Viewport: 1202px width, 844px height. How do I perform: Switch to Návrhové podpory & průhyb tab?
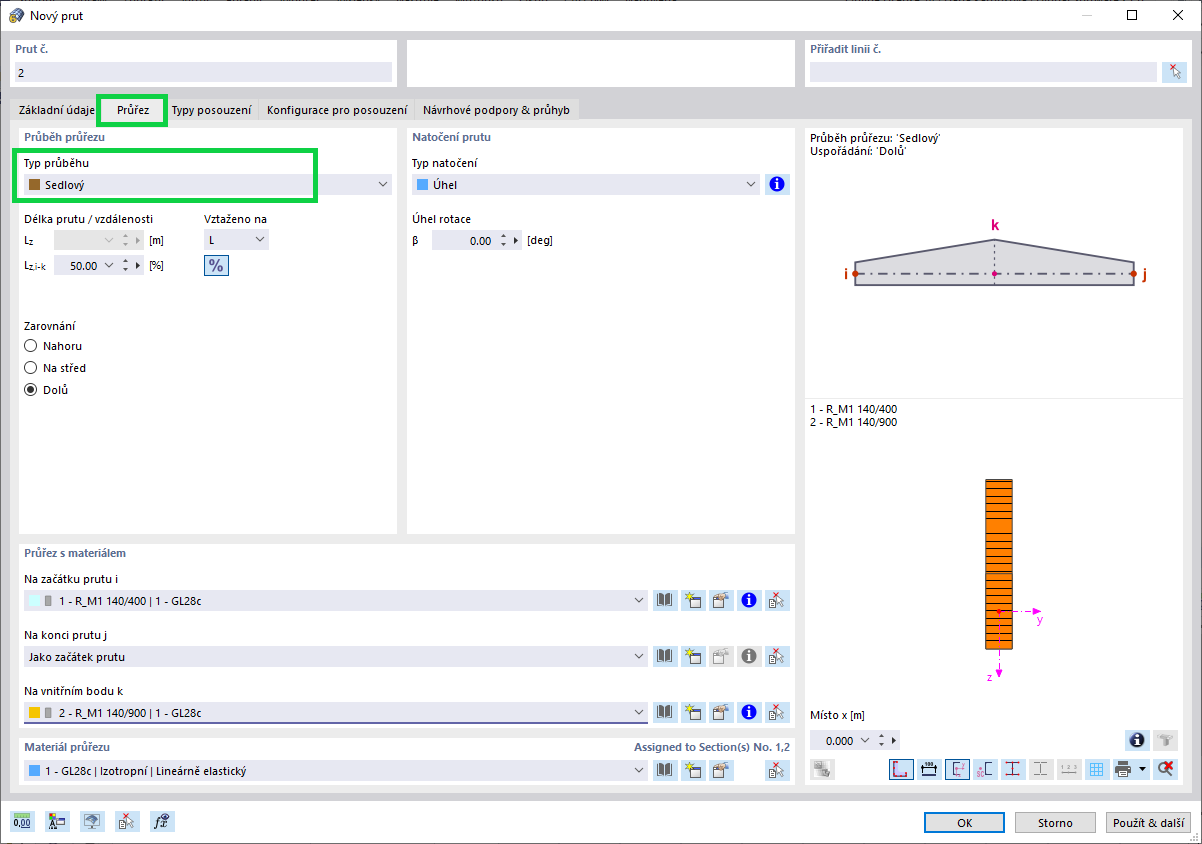[496, 110]
